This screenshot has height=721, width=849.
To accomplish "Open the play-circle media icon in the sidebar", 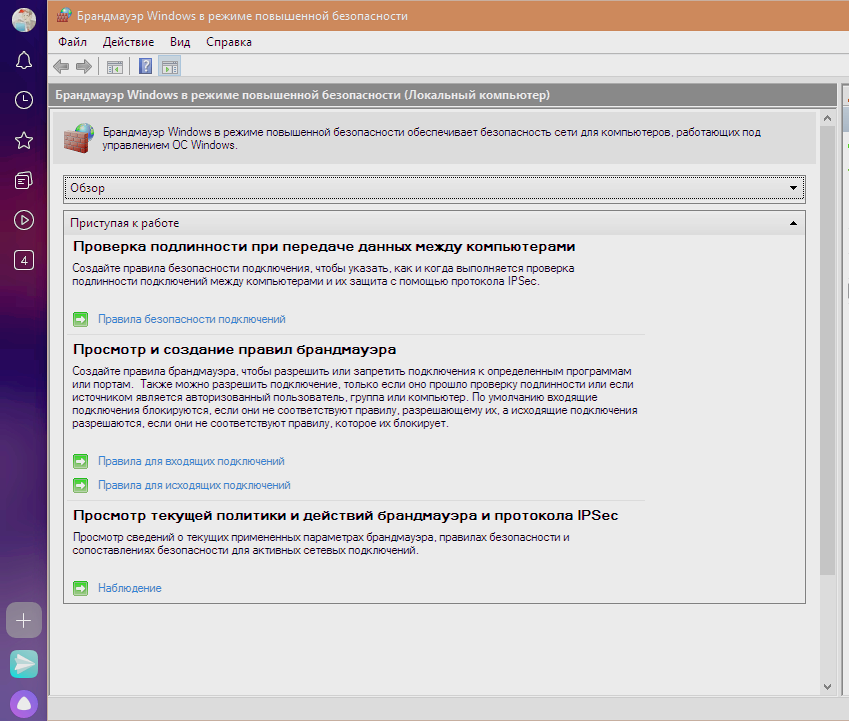I will click(24, 220).
